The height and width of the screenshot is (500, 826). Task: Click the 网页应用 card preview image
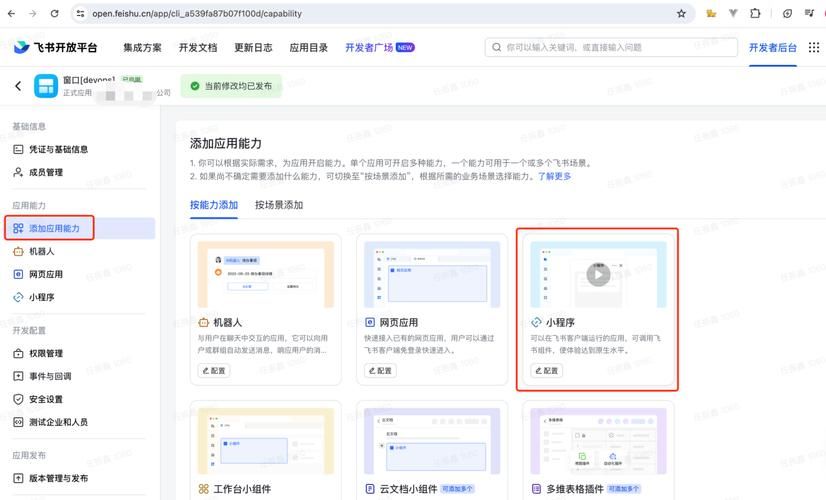pyautogui.click(x=432, y=274)
